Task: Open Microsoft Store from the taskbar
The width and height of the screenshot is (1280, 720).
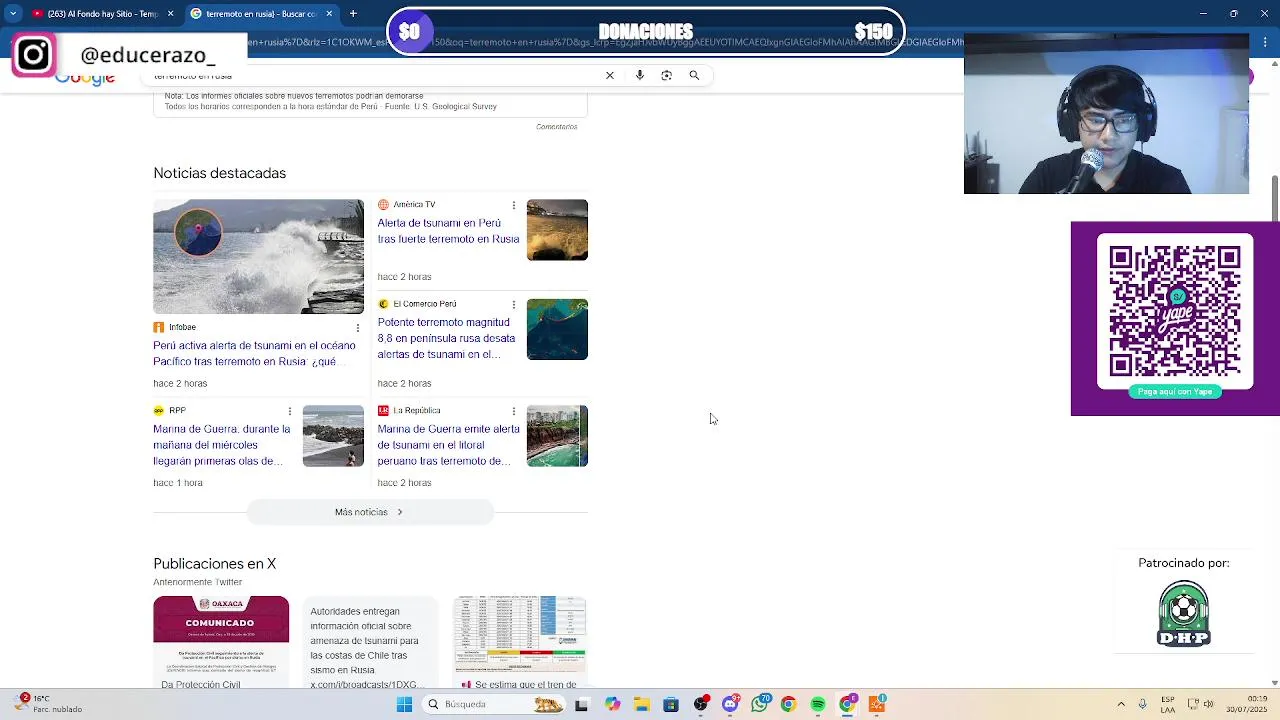Action: pos(671,704)
